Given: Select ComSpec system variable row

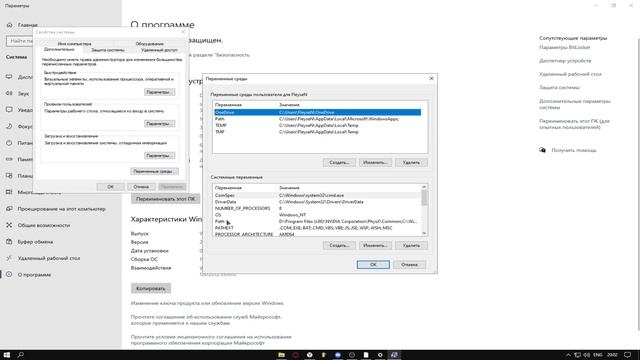Looking at the screenshot, I should [317, 196].
